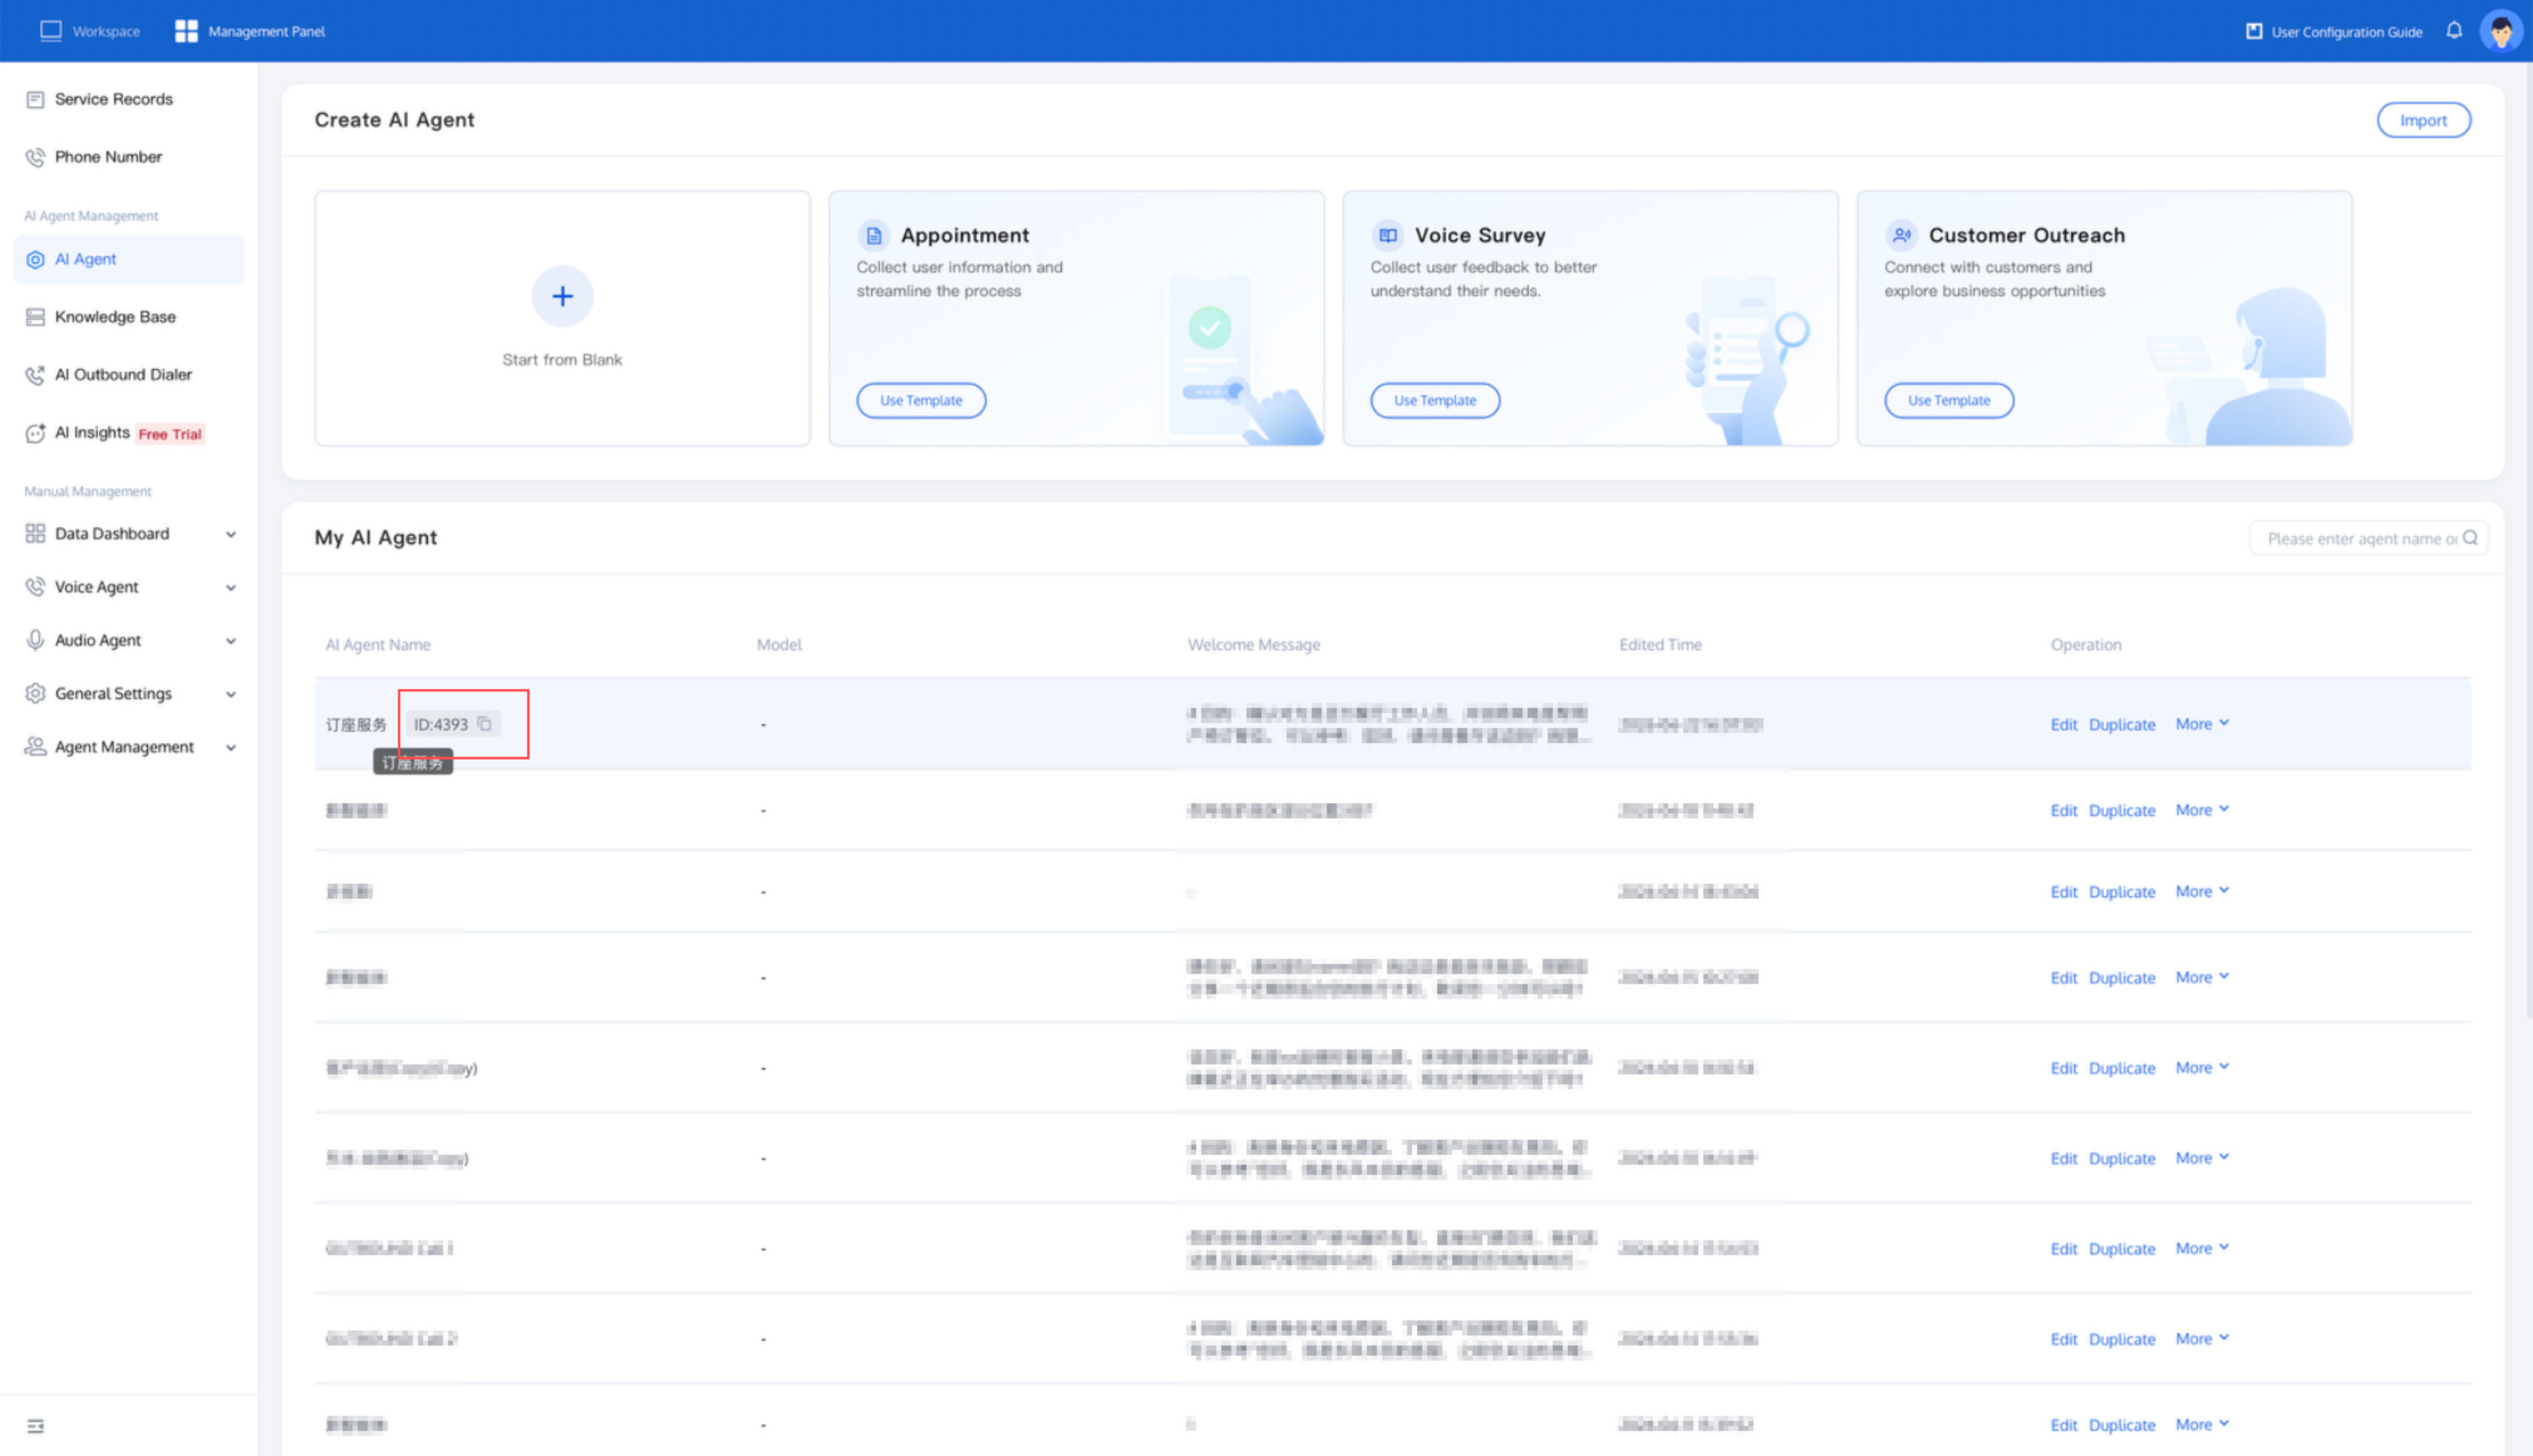Click the AI Insights sidebar icon
This screenshot has width=2533, height=1456.
click(35, 433)
